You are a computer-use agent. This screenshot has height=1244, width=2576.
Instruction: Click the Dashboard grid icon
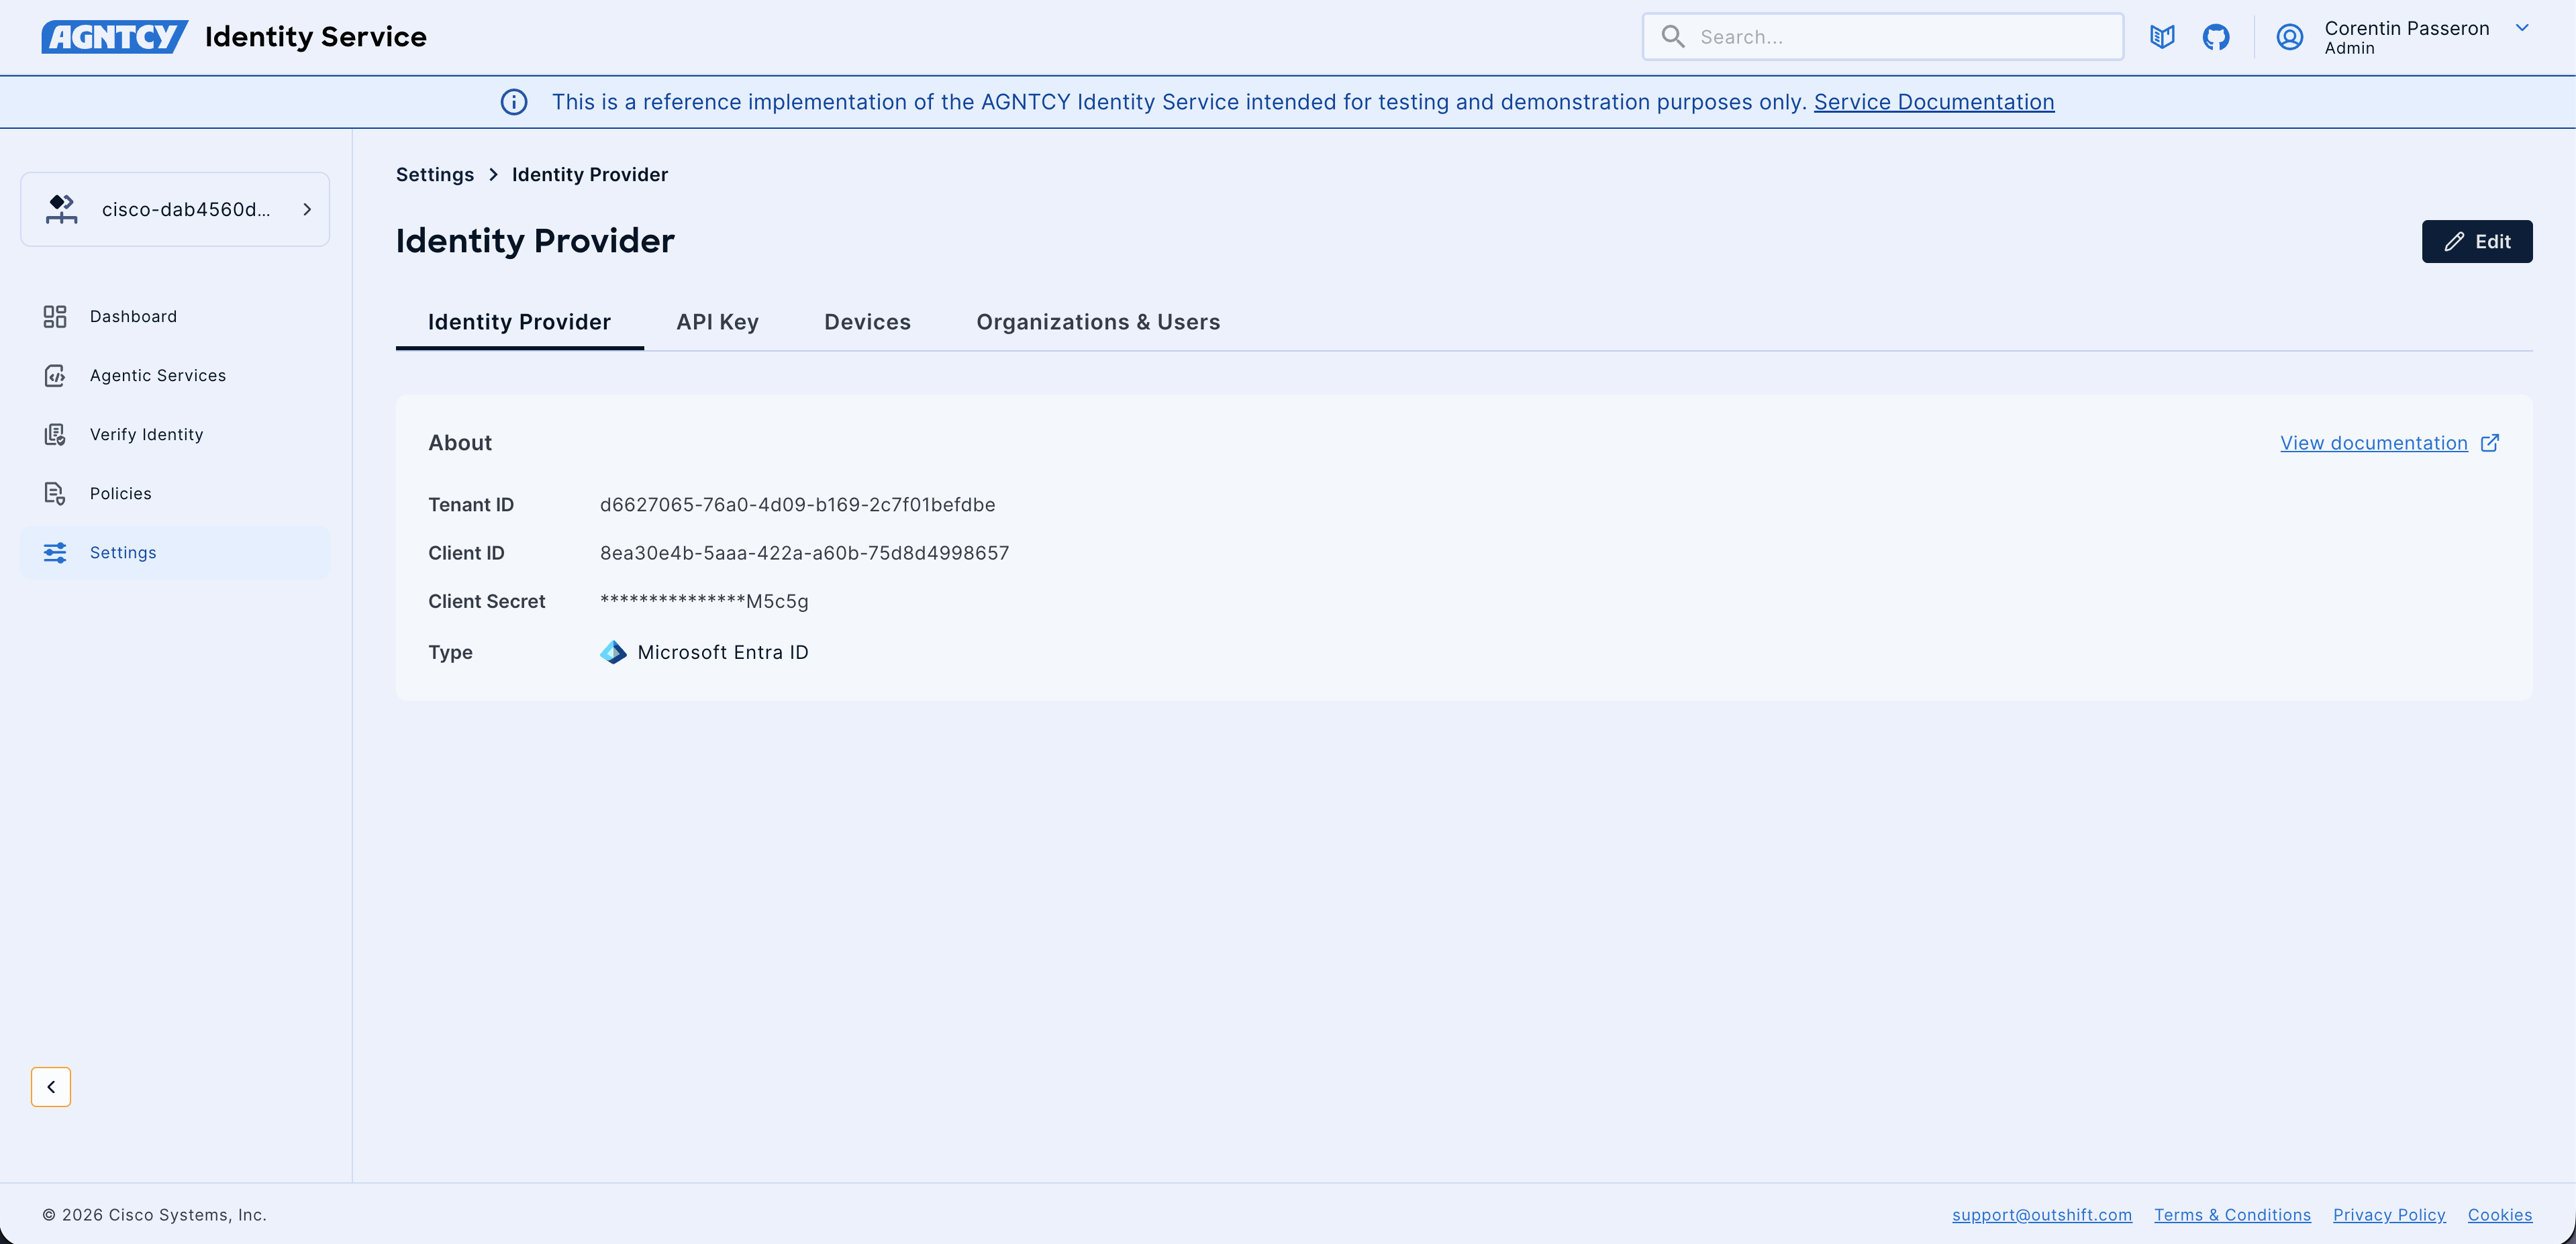pos(55,317)
